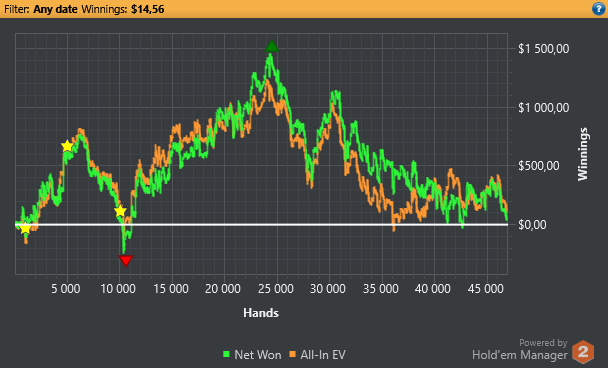
Task: Click the Hold'em Manager 2 hexagon logo
Action: coord(583,352)
